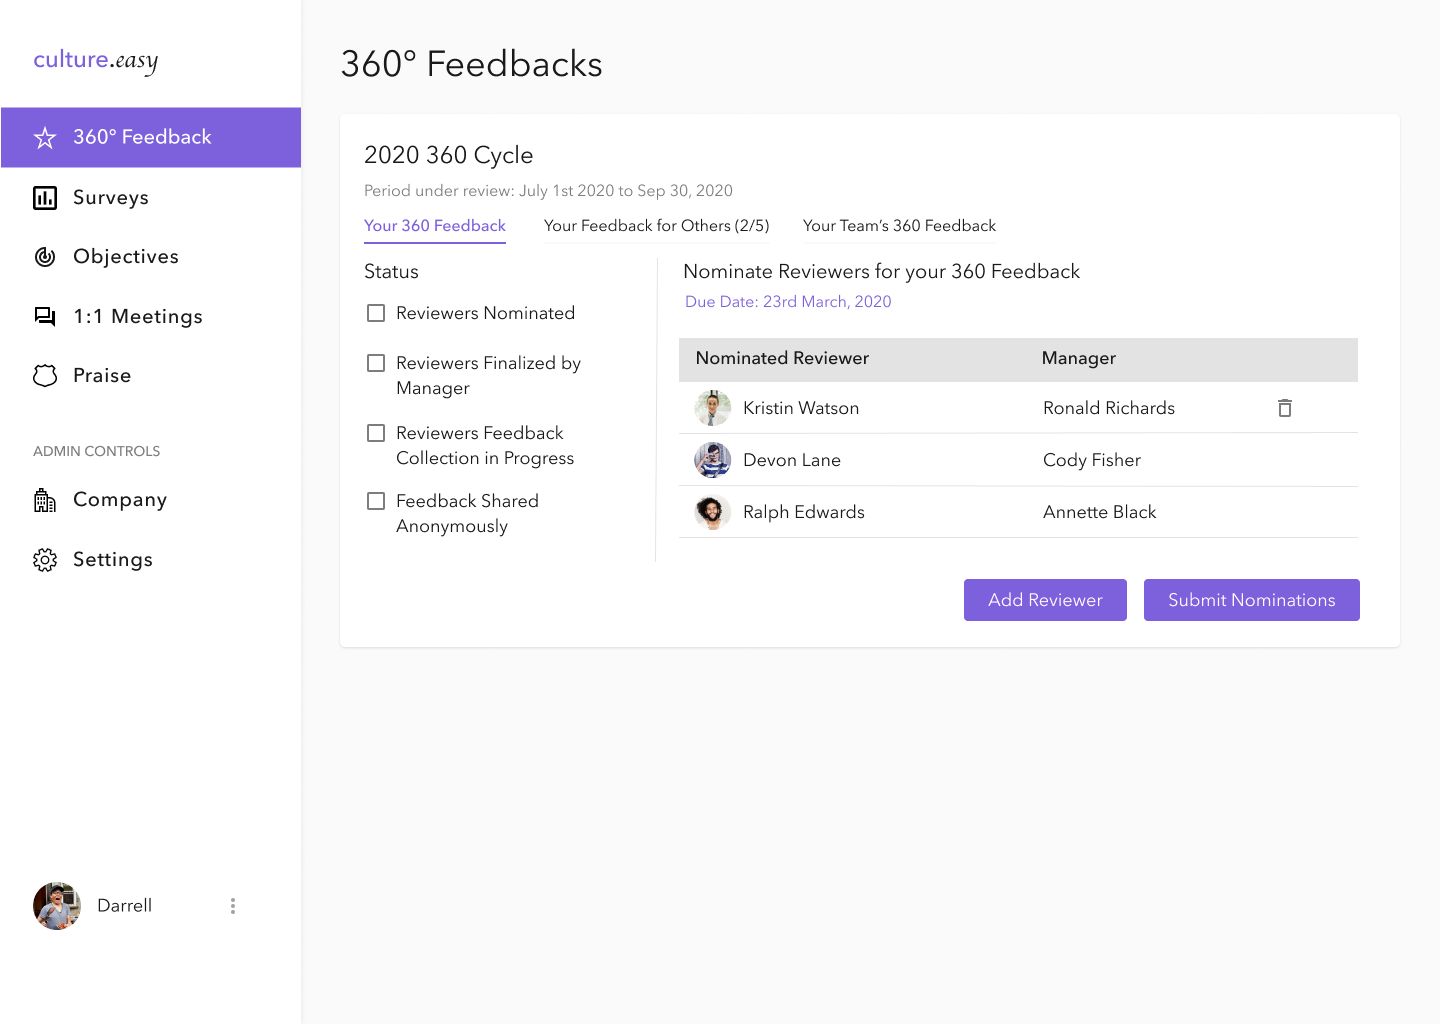Image resolution: width=1440 pixels, height=1024 pixels.
Task: Click the 360° Feedback star icon
Action: pos(45,138)
